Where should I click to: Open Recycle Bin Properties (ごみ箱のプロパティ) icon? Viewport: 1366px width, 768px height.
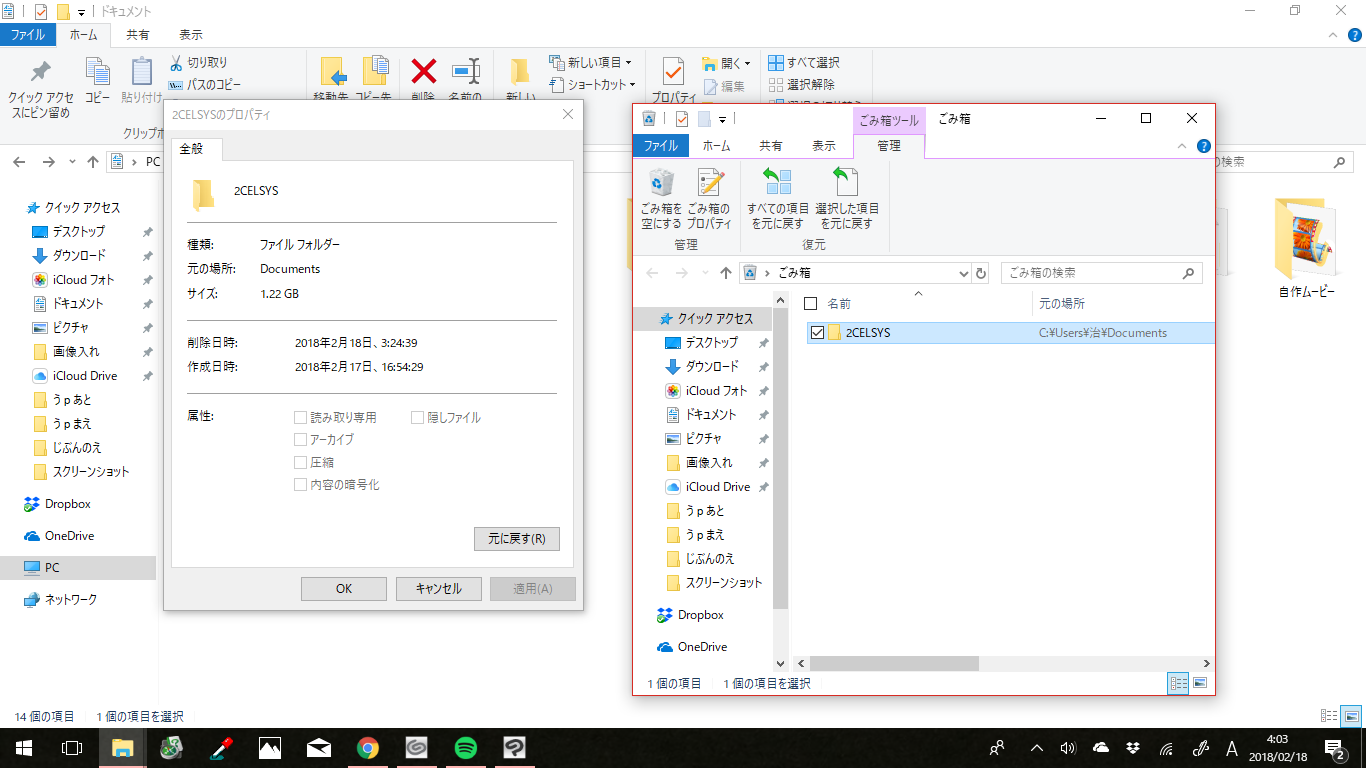709,199
